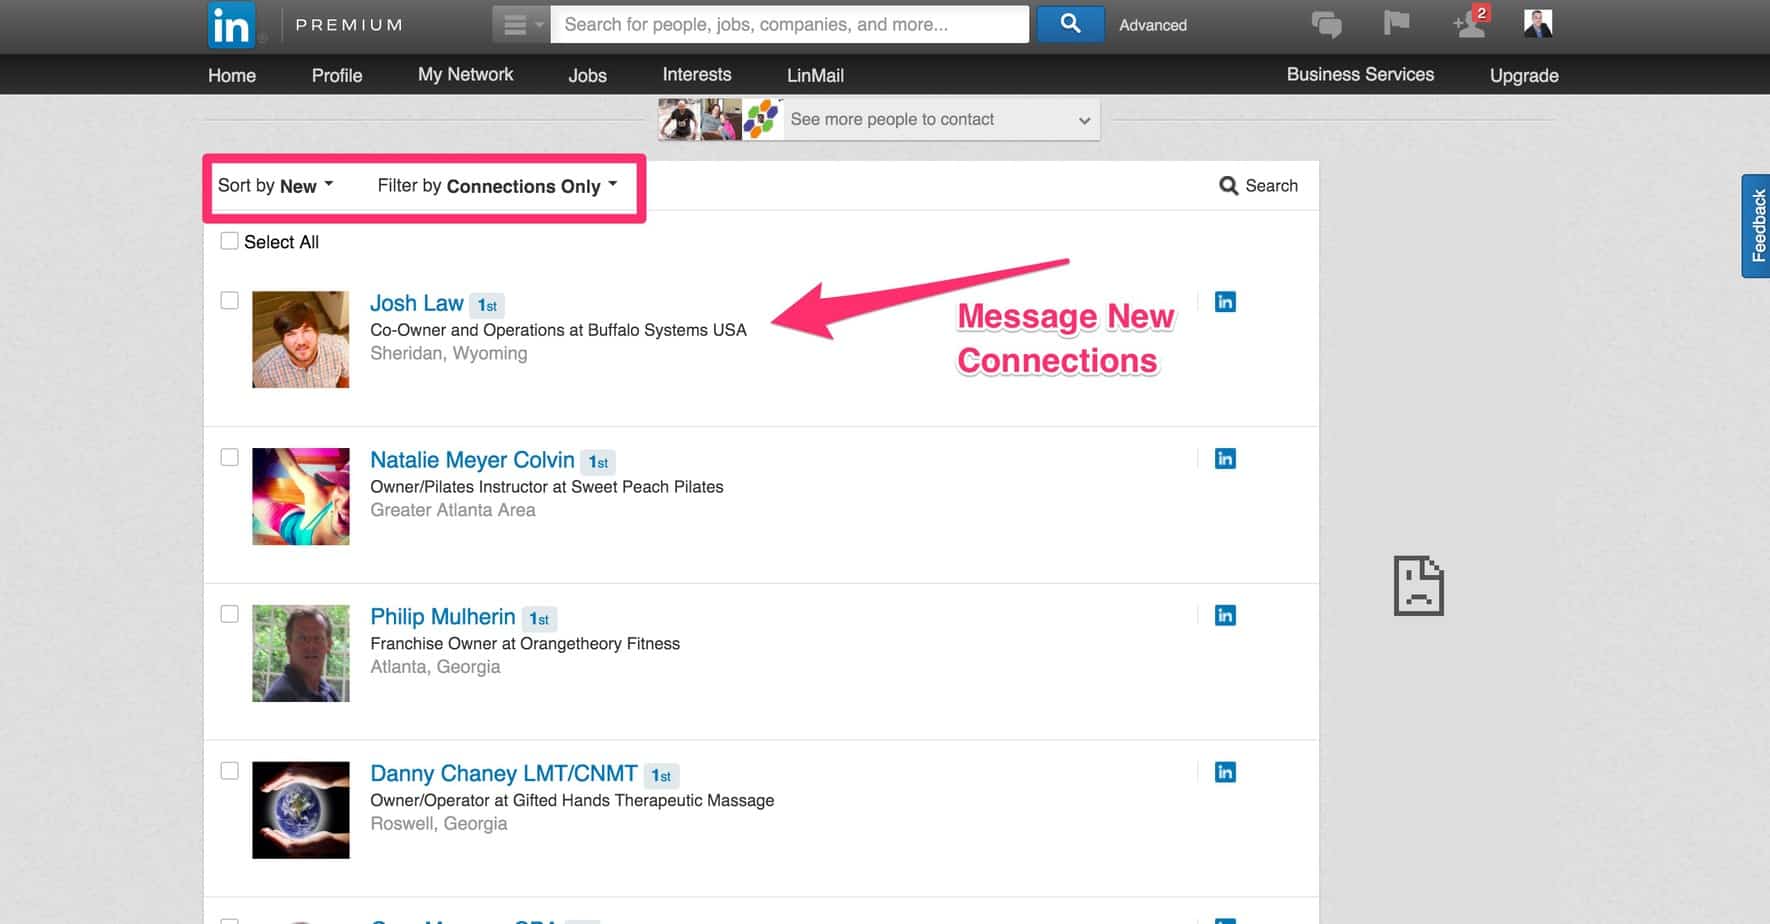Open the add connections icon with badge
Viewport: 1770px width, 924px height.
click(x=1470, y=23)
